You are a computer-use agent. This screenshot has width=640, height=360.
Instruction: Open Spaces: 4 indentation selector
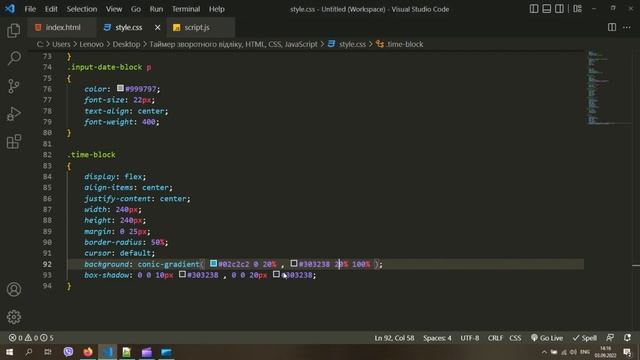pyautogui.click(x=437, y=338)
